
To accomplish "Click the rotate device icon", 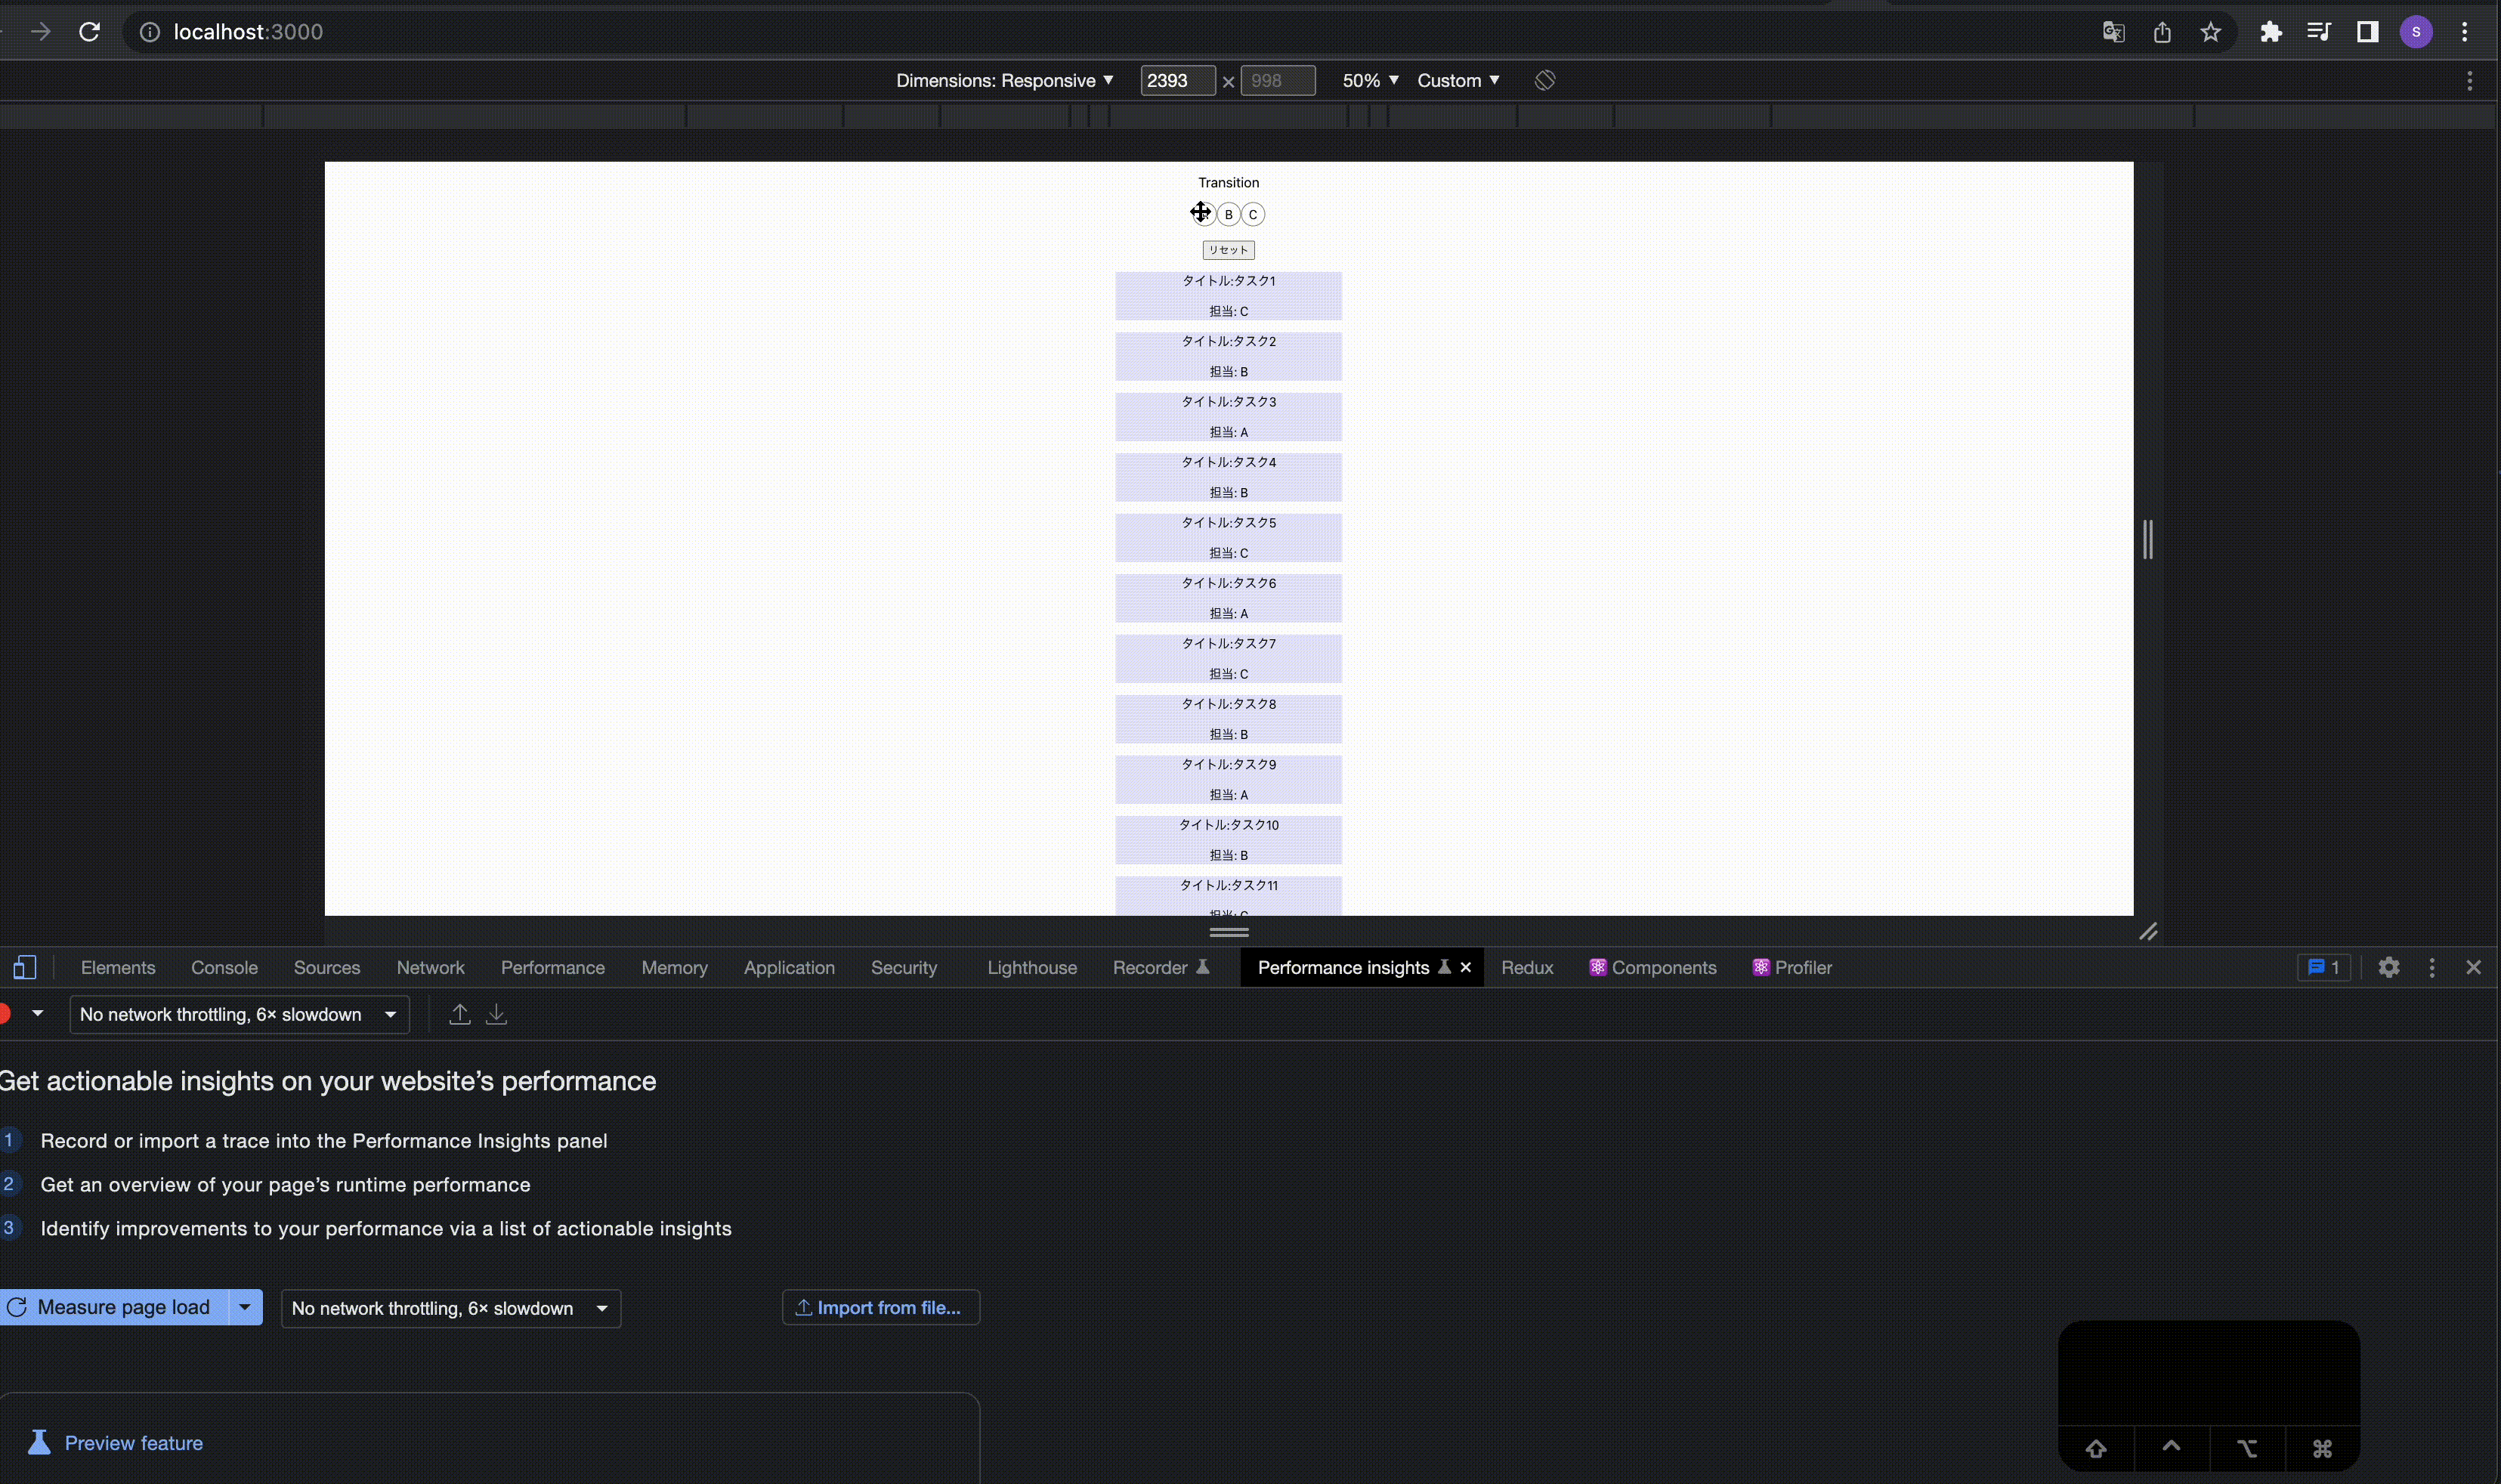I will [1544, 80].
